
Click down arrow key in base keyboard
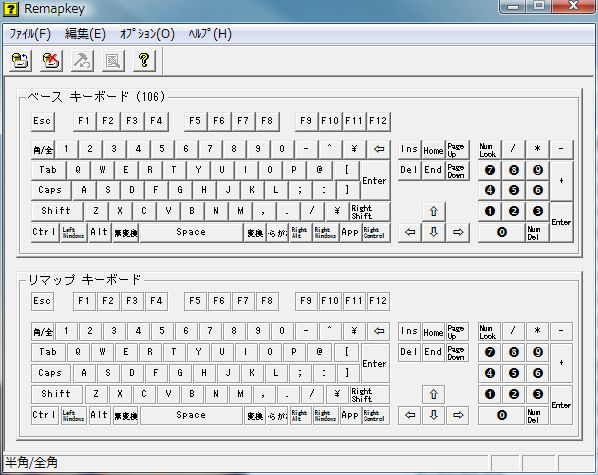point(433,232)
